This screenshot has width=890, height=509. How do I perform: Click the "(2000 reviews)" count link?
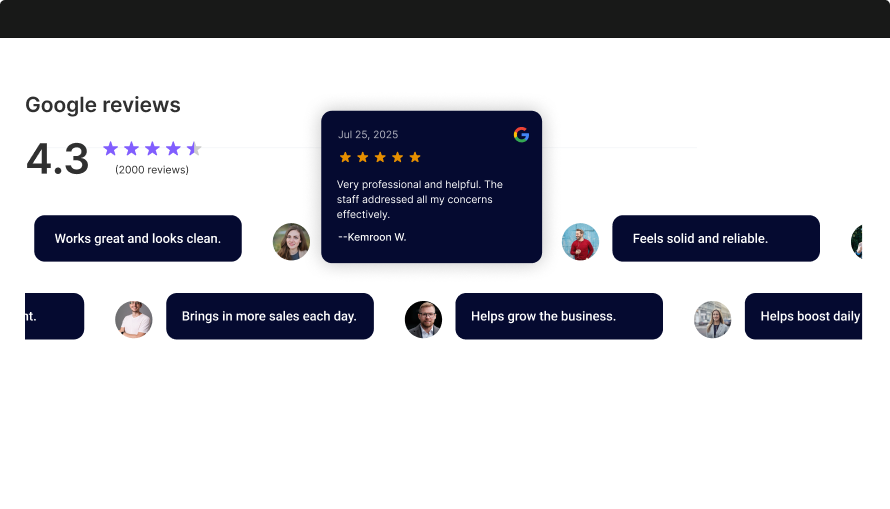(x=152, y=170)
